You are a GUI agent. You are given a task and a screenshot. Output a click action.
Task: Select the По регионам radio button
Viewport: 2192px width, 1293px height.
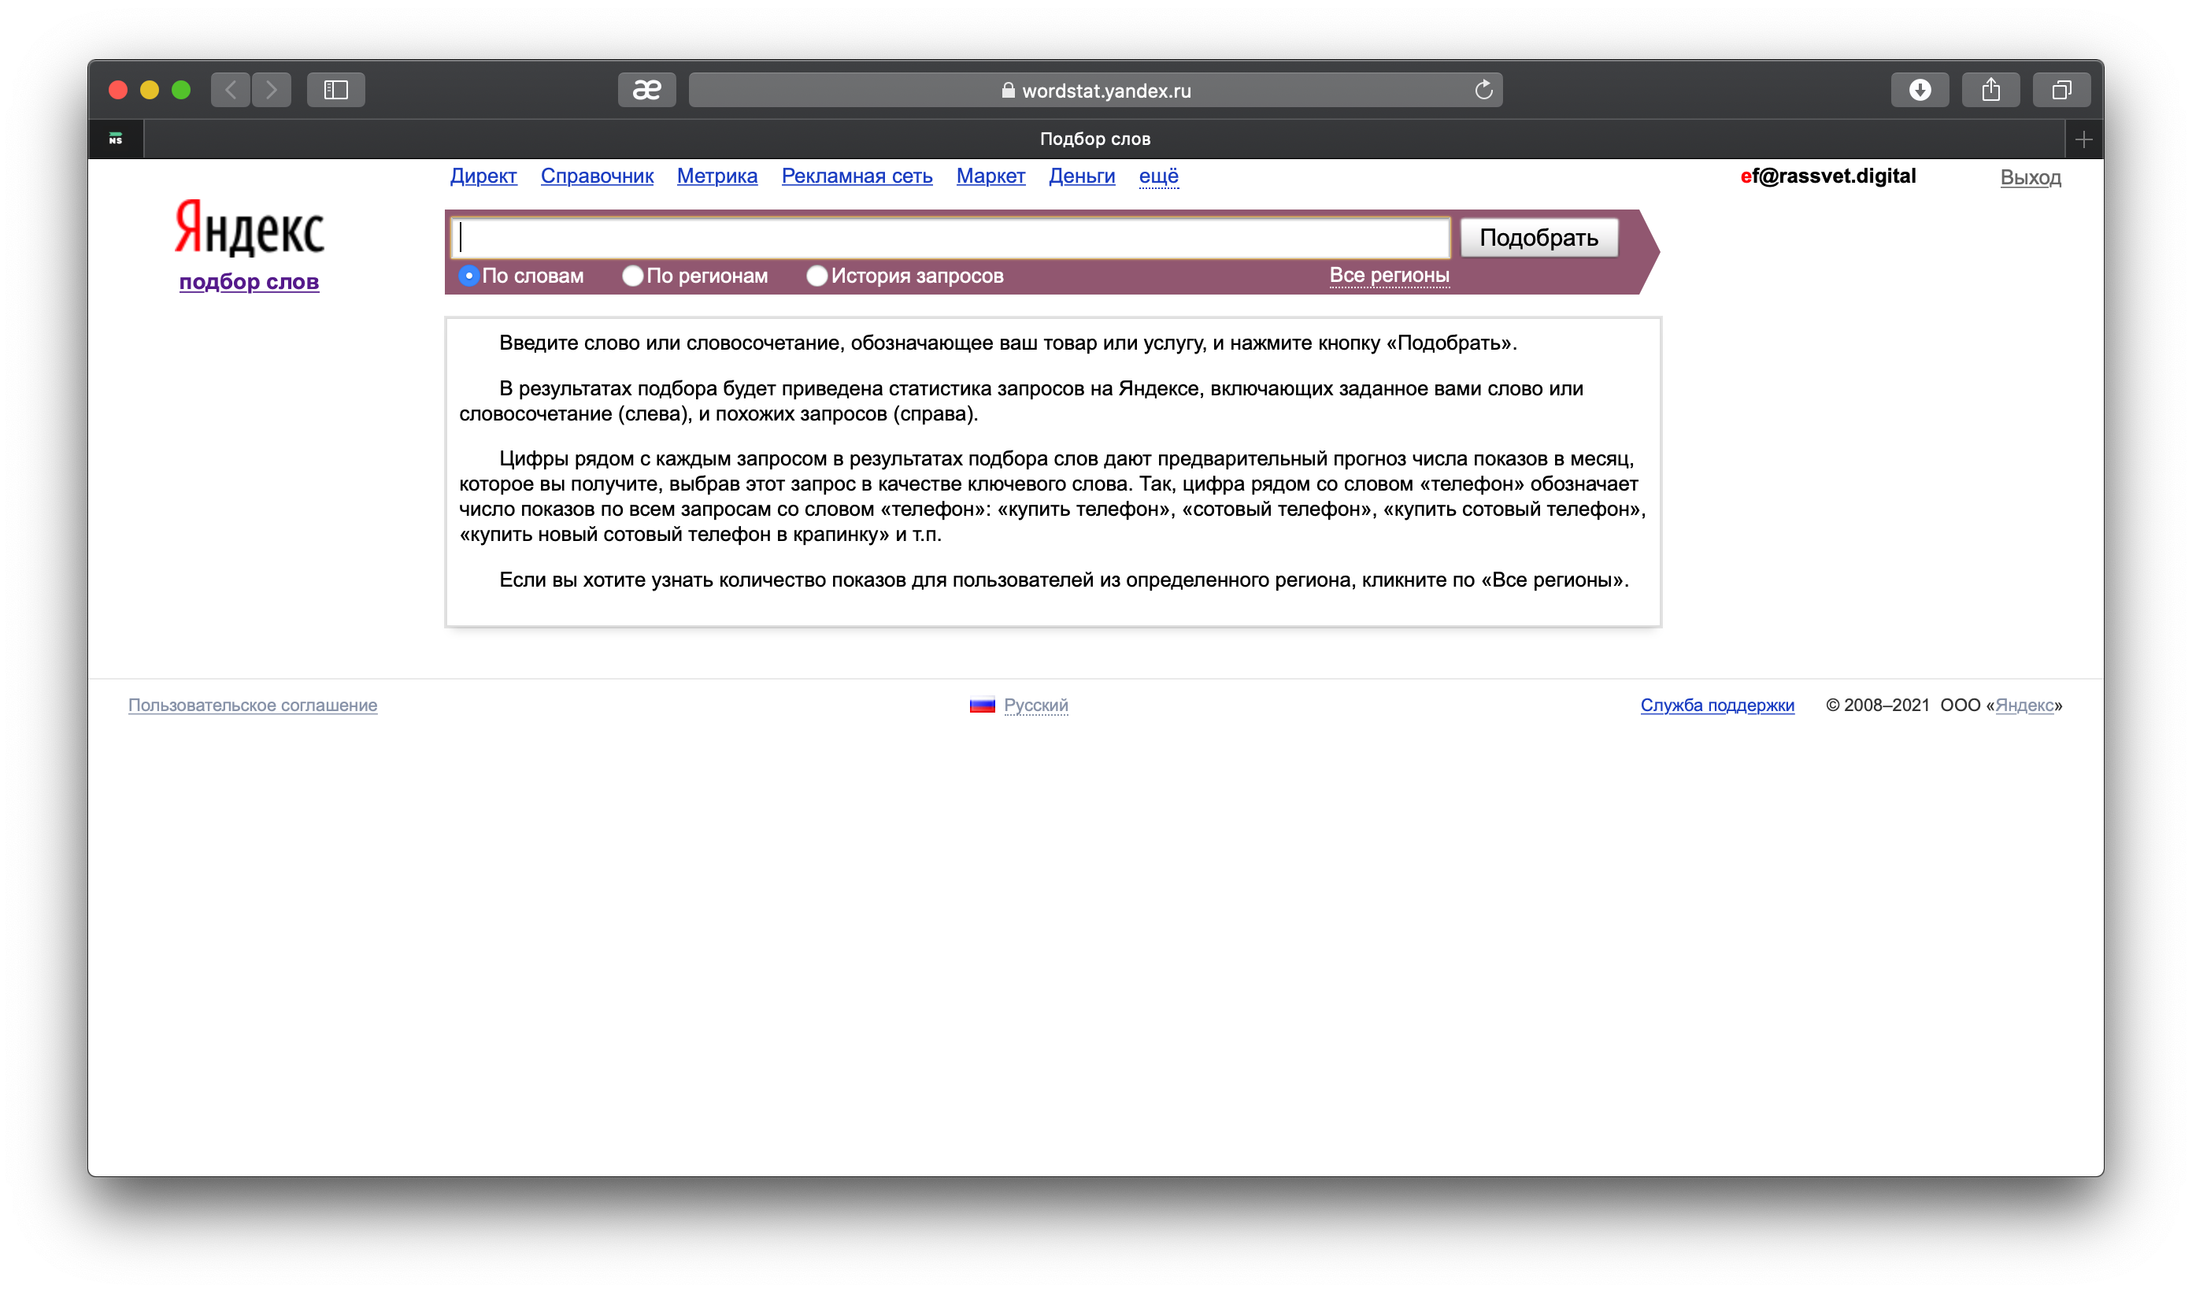633,275
